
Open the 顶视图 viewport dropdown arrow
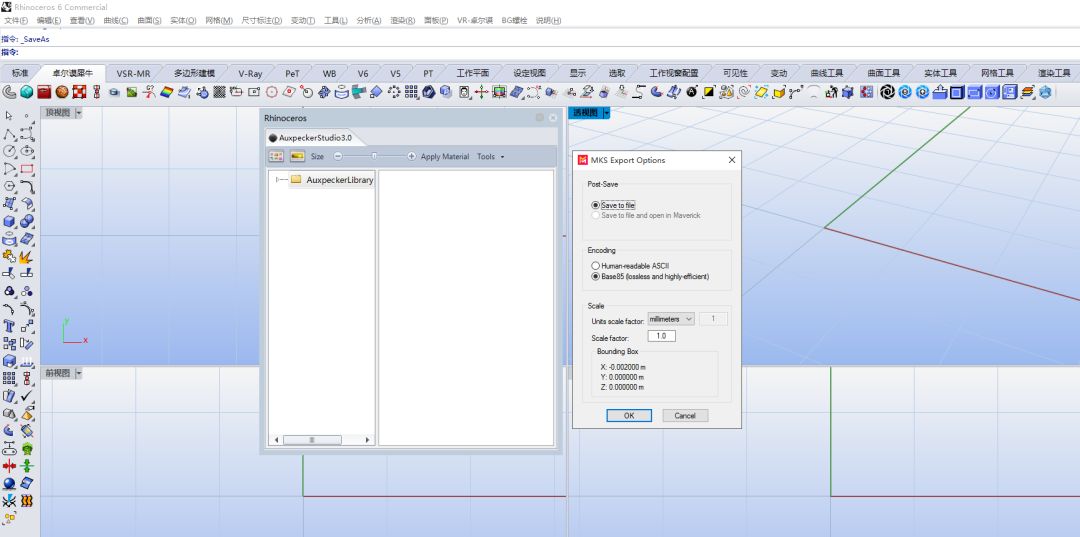79,113
